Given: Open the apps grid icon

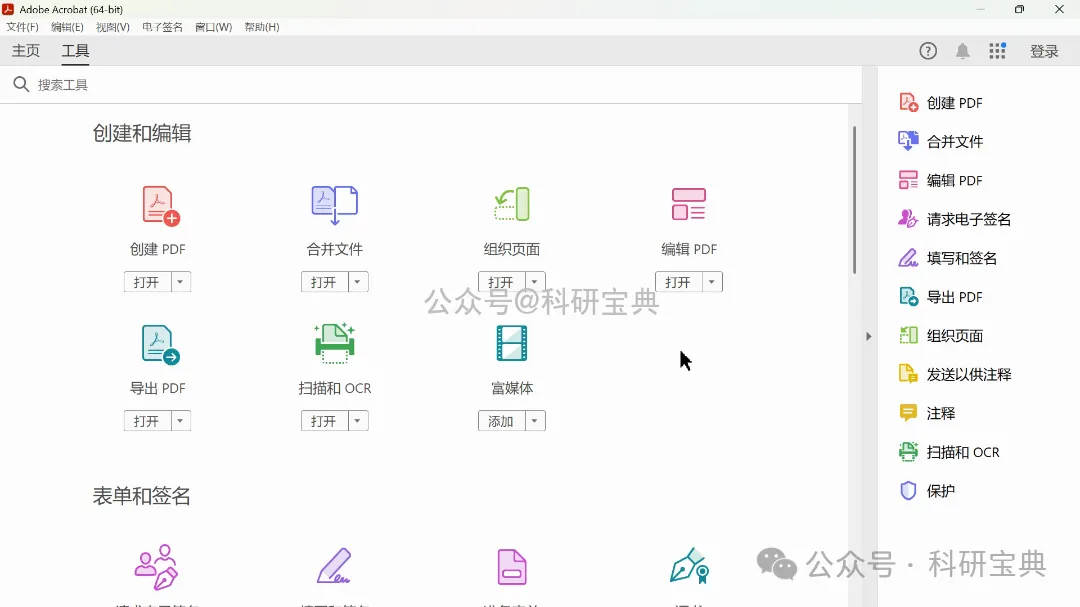Looking at the screenshot, I should click(x=997, y=51).
